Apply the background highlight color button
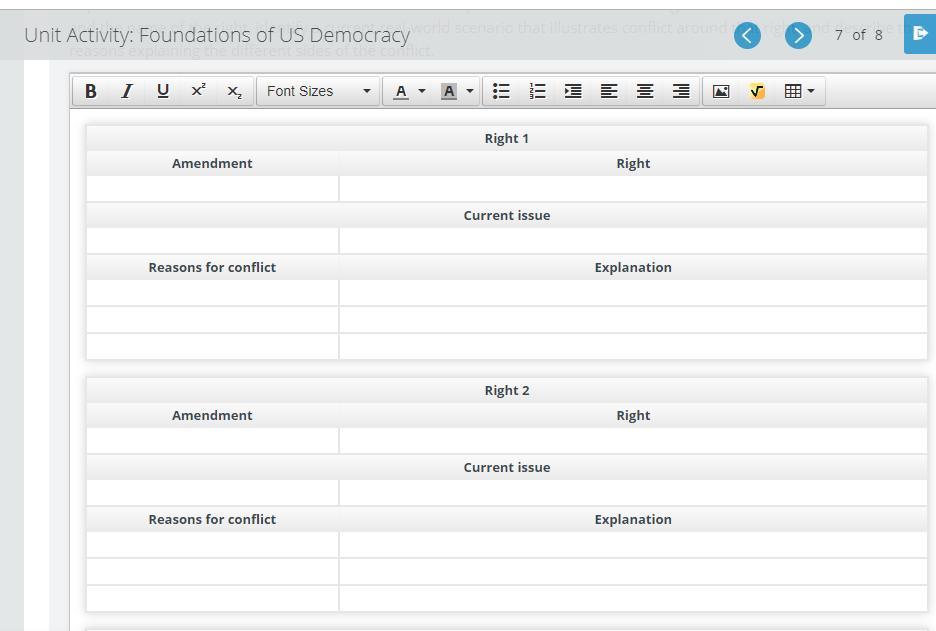This screenshot has height=631, width=936. 449,91
